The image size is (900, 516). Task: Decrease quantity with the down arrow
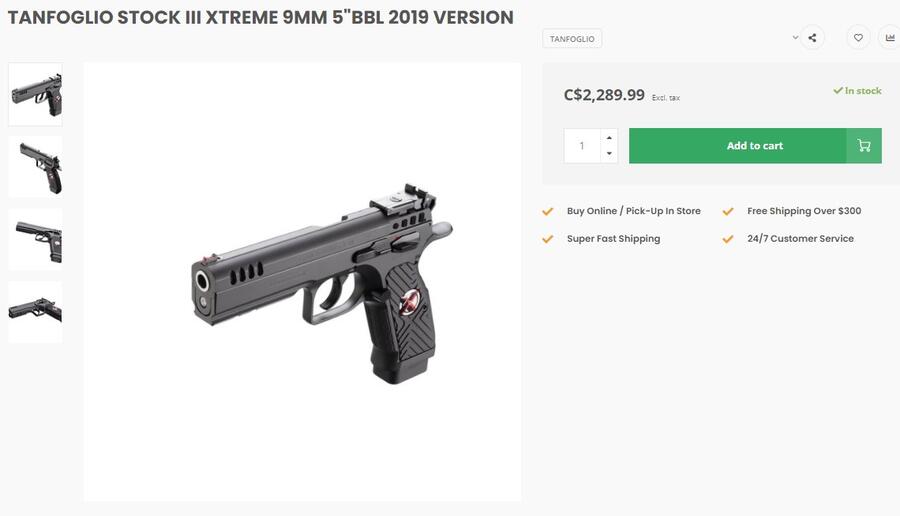pos(609,154)
